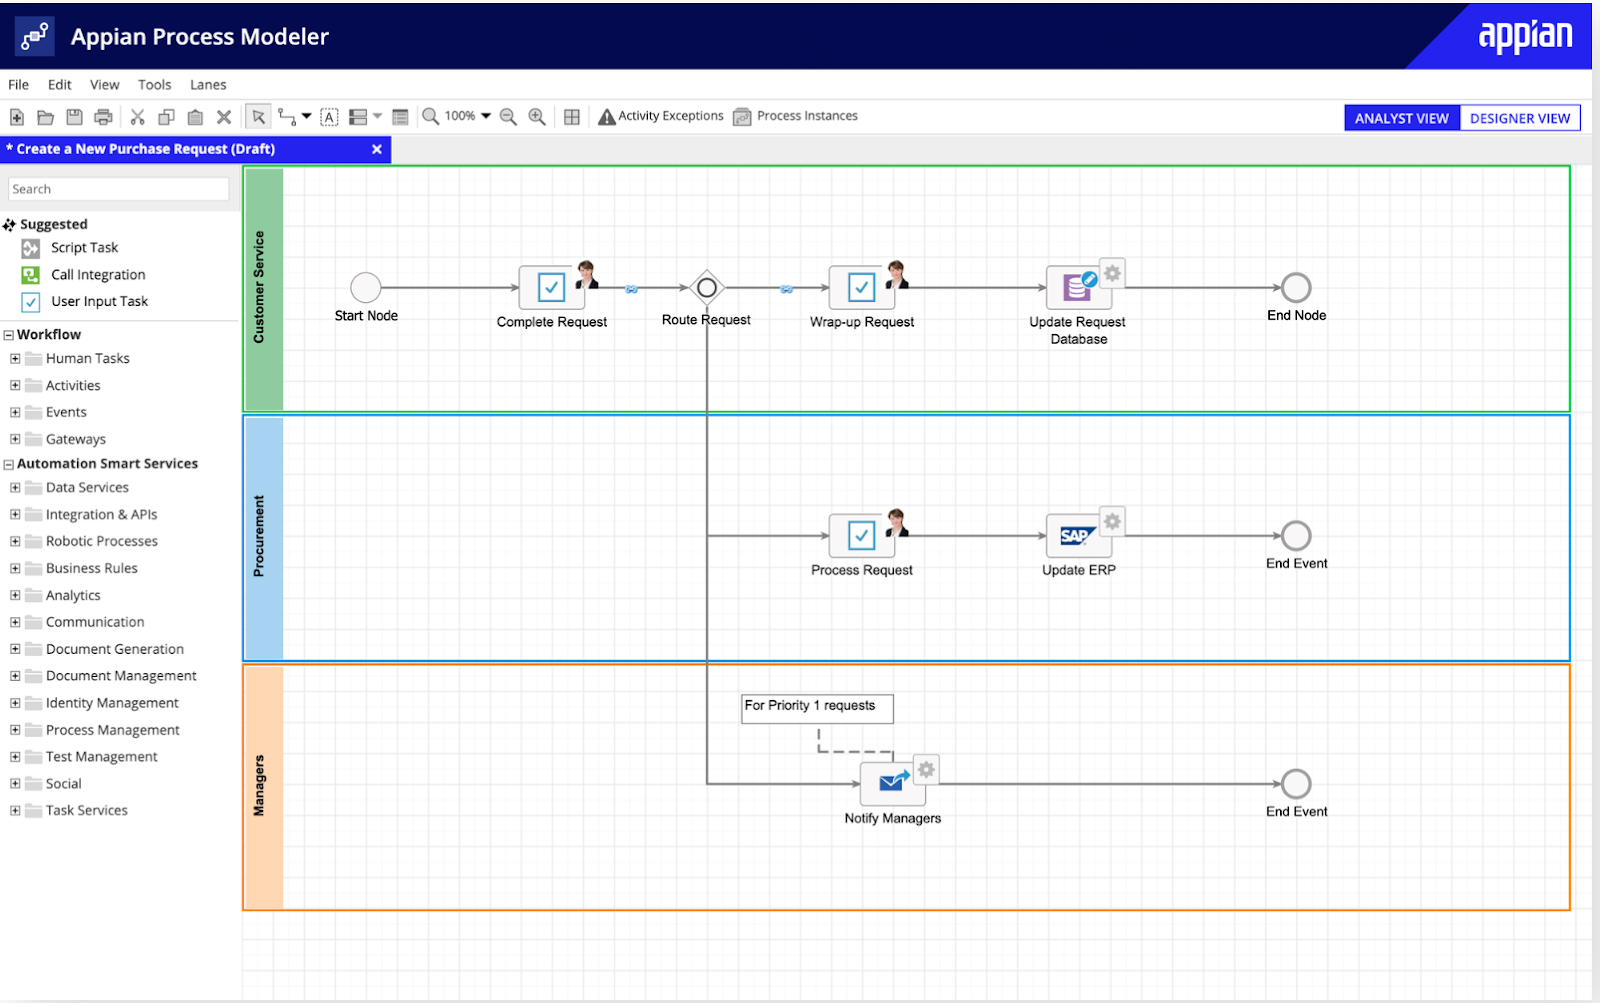Expand the Business Rules folder
The width and height of the screenshot is (1600, 1003).
click(15, 569)
